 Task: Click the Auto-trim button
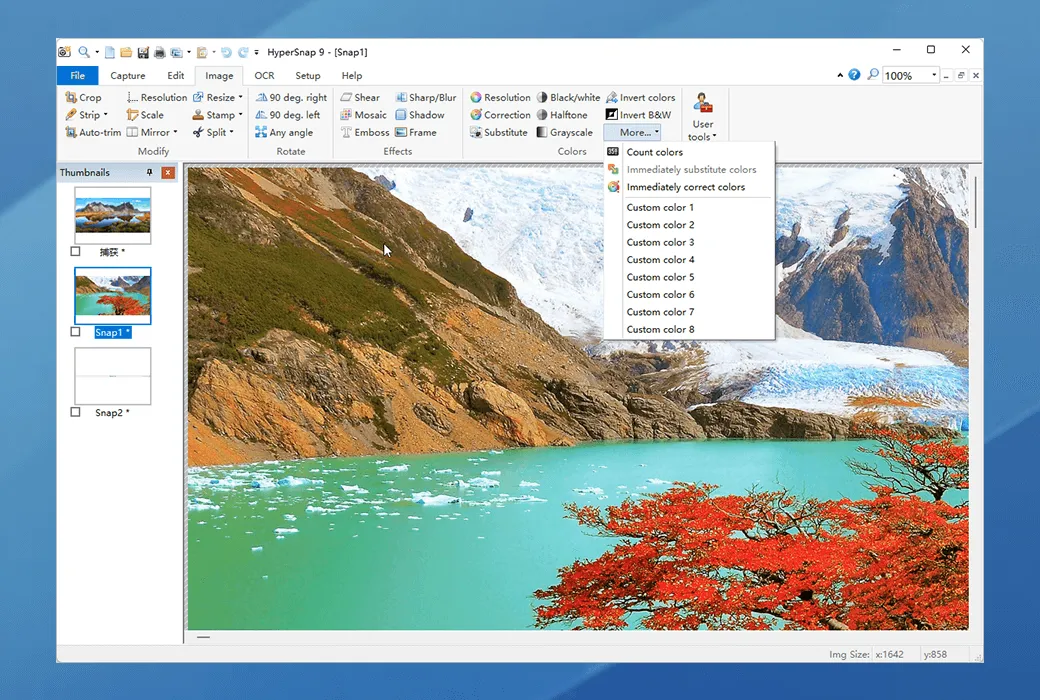(x=93, y=131)
